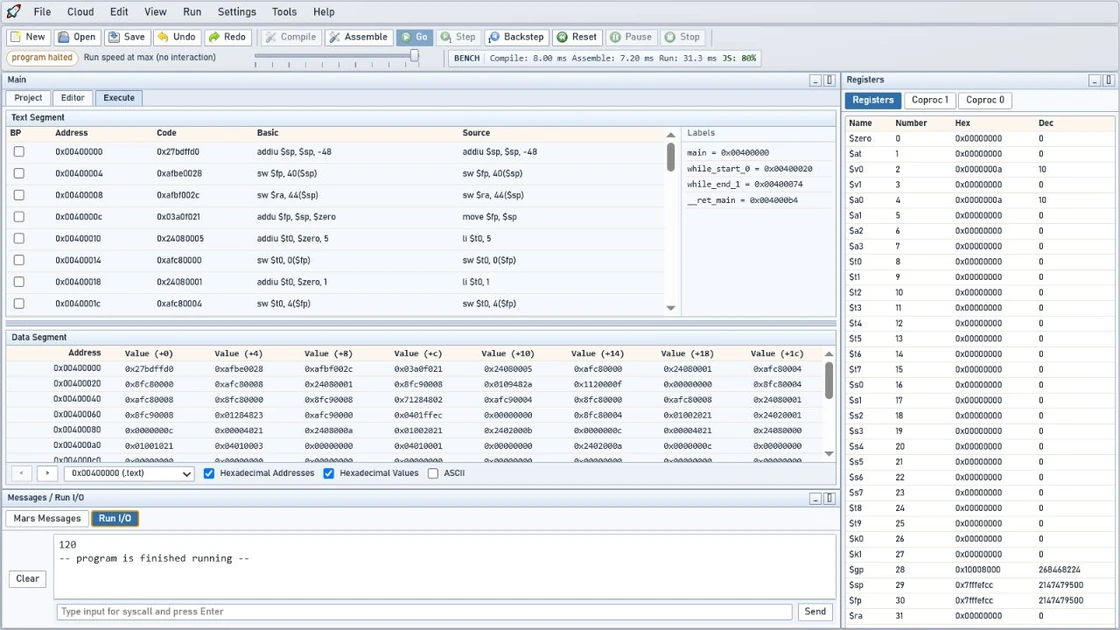The height and width of the screenshot is (630, 1120).
Task: Uncheck Hexadecimal Values checkbox
Action: tap(329, 474)
